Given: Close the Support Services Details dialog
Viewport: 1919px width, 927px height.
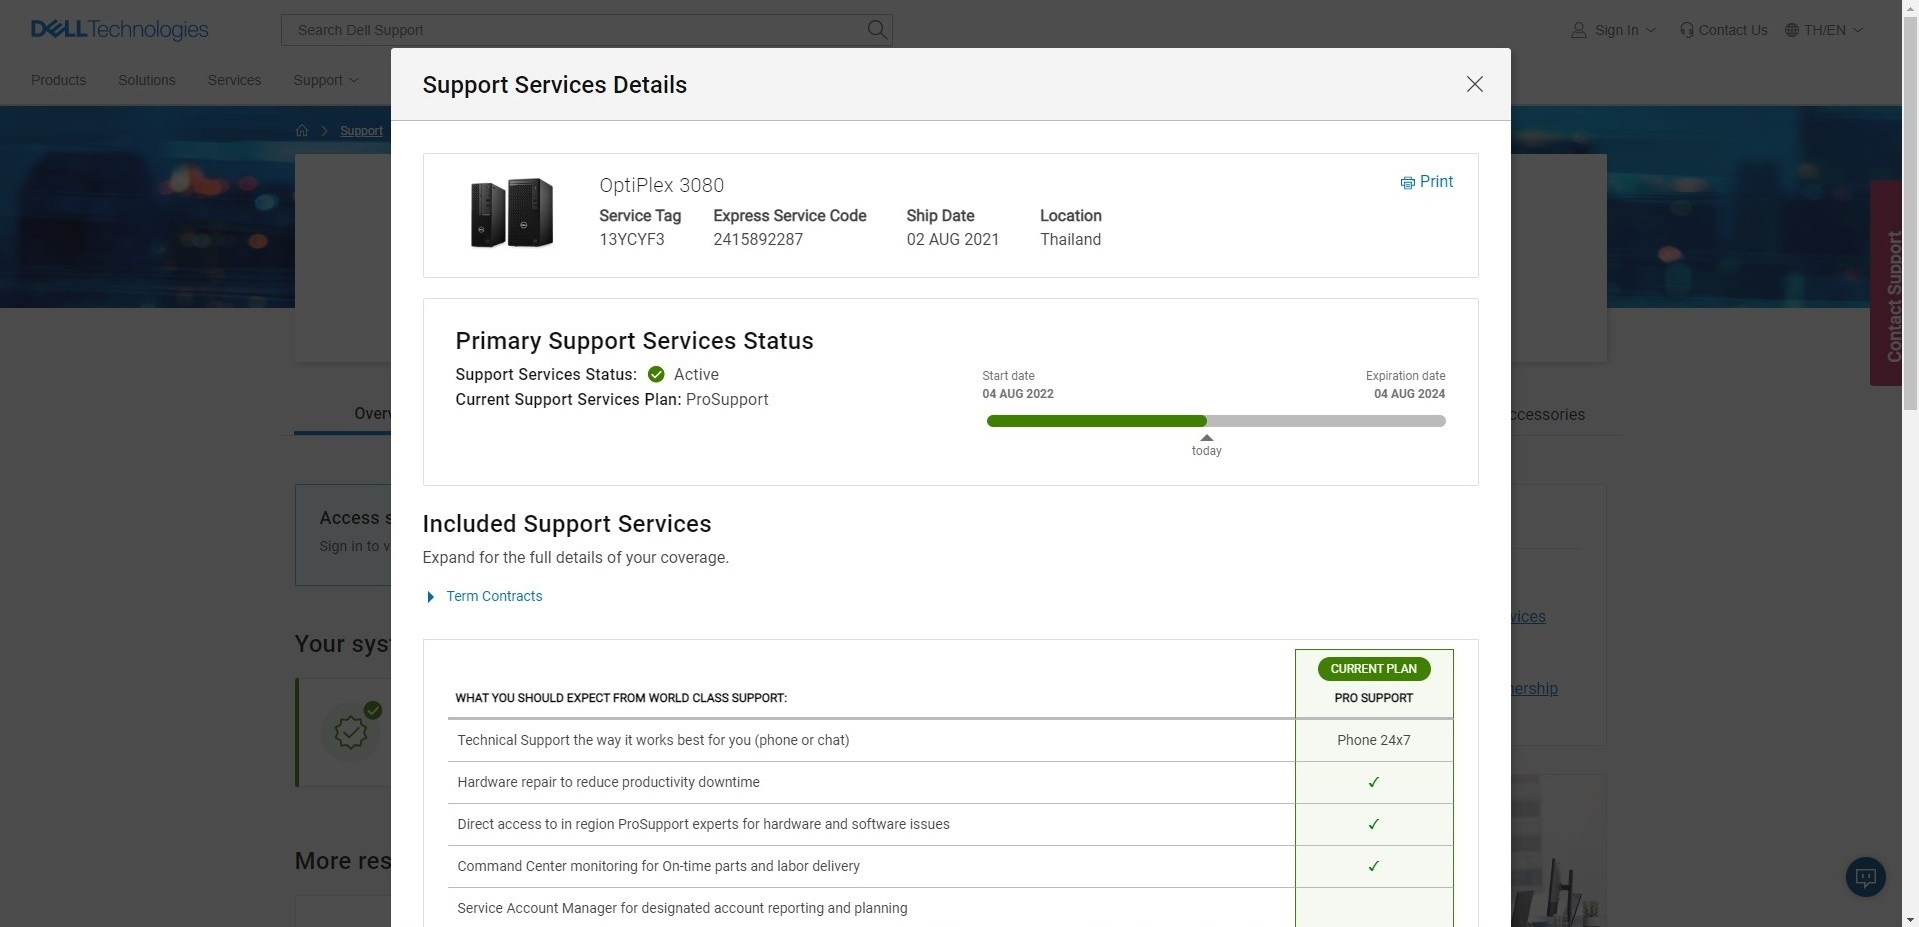Looking at the screenshot, I should pyautogui.click(x=1474, y=85).
